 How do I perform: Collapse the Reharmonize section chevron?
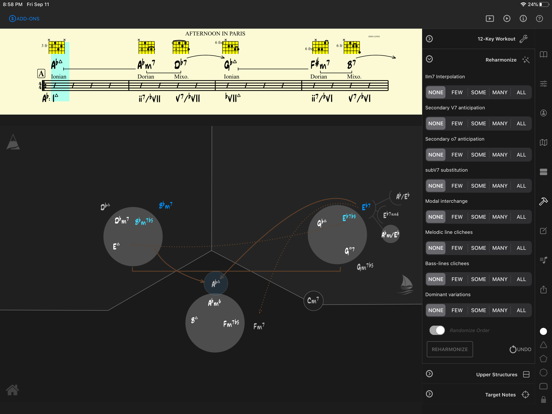click(429, 59)
